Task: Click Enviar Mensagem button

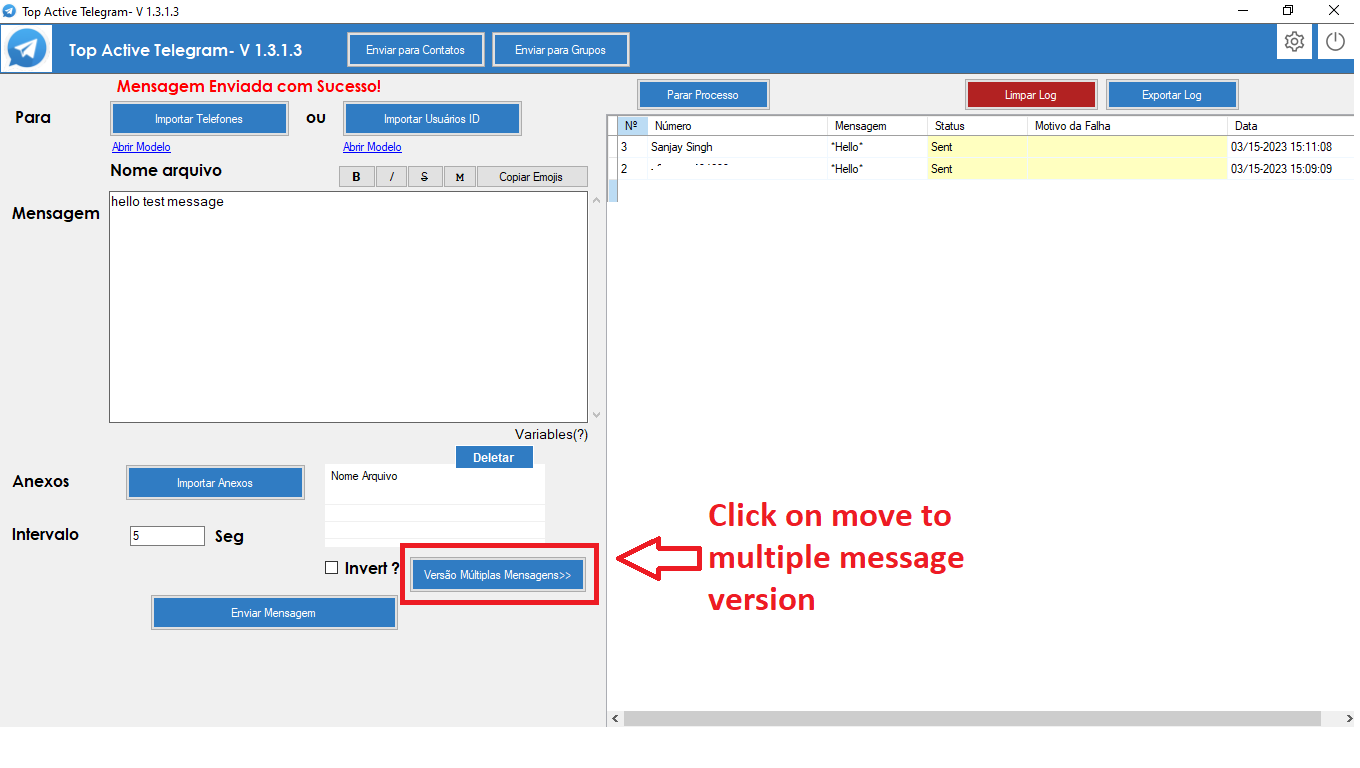Action: pyautogui.click(x=274, y=613)
